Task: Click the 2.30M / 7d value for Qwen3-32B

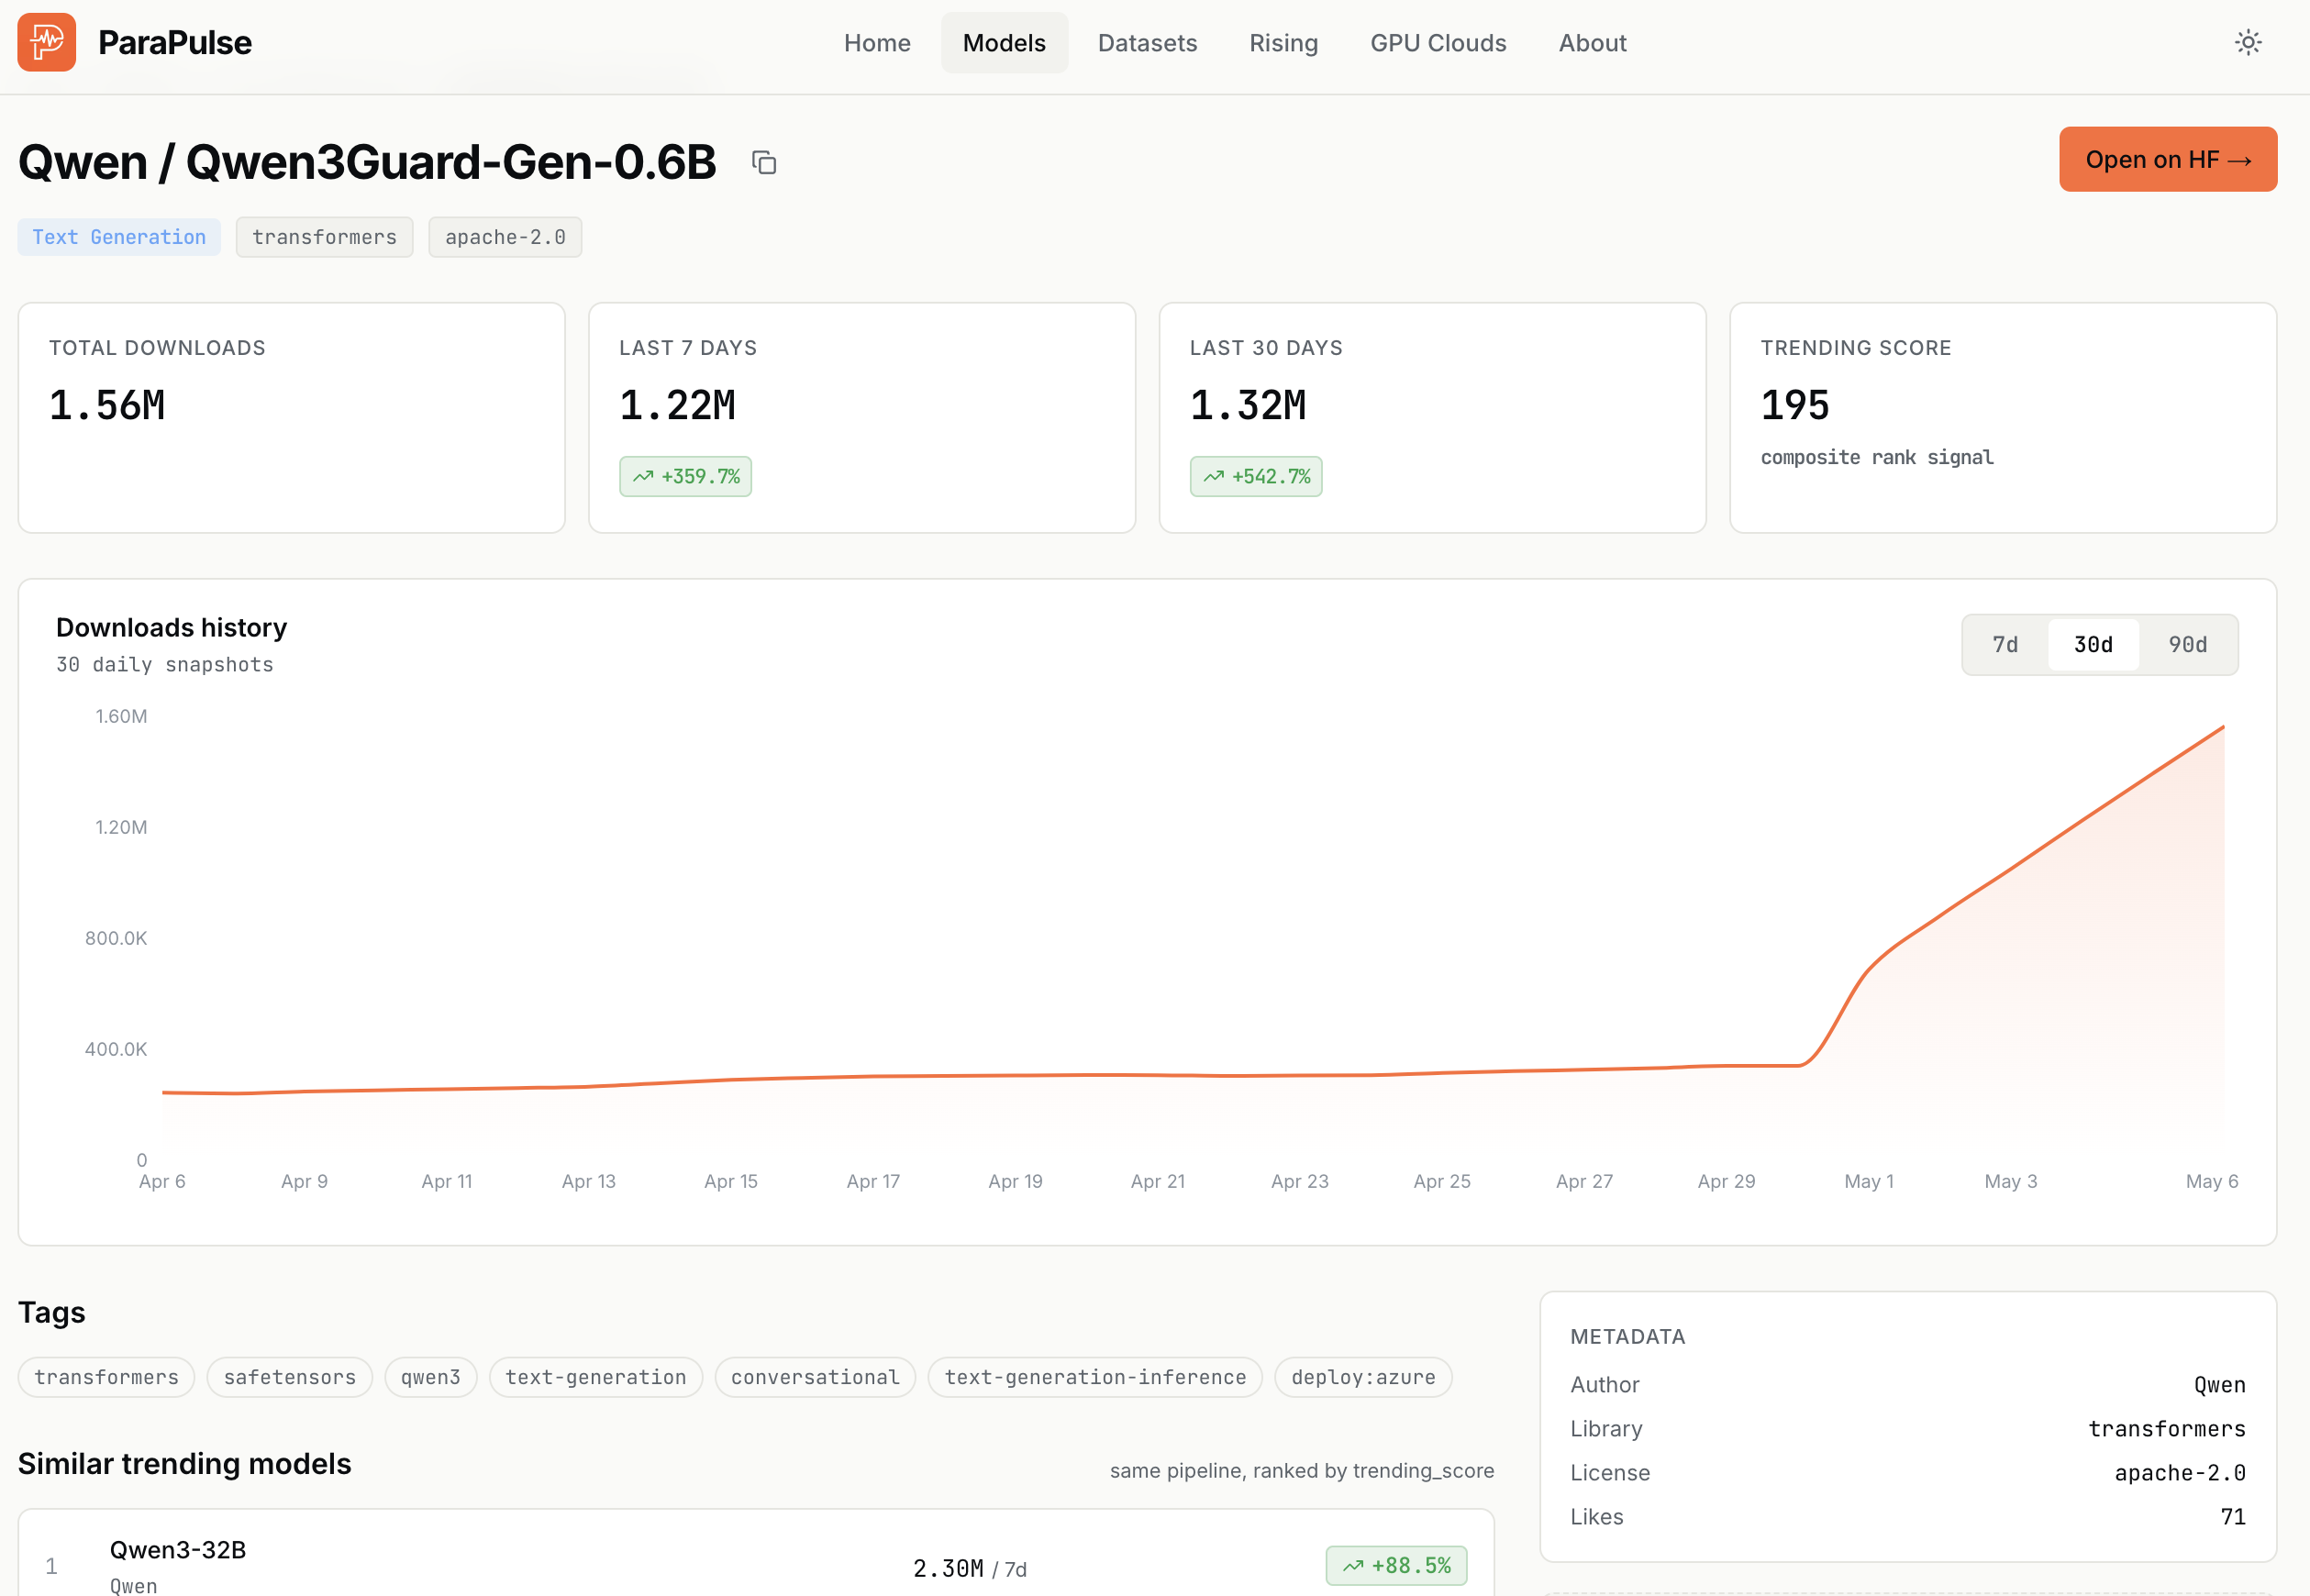Action: tap(969, 1569)
